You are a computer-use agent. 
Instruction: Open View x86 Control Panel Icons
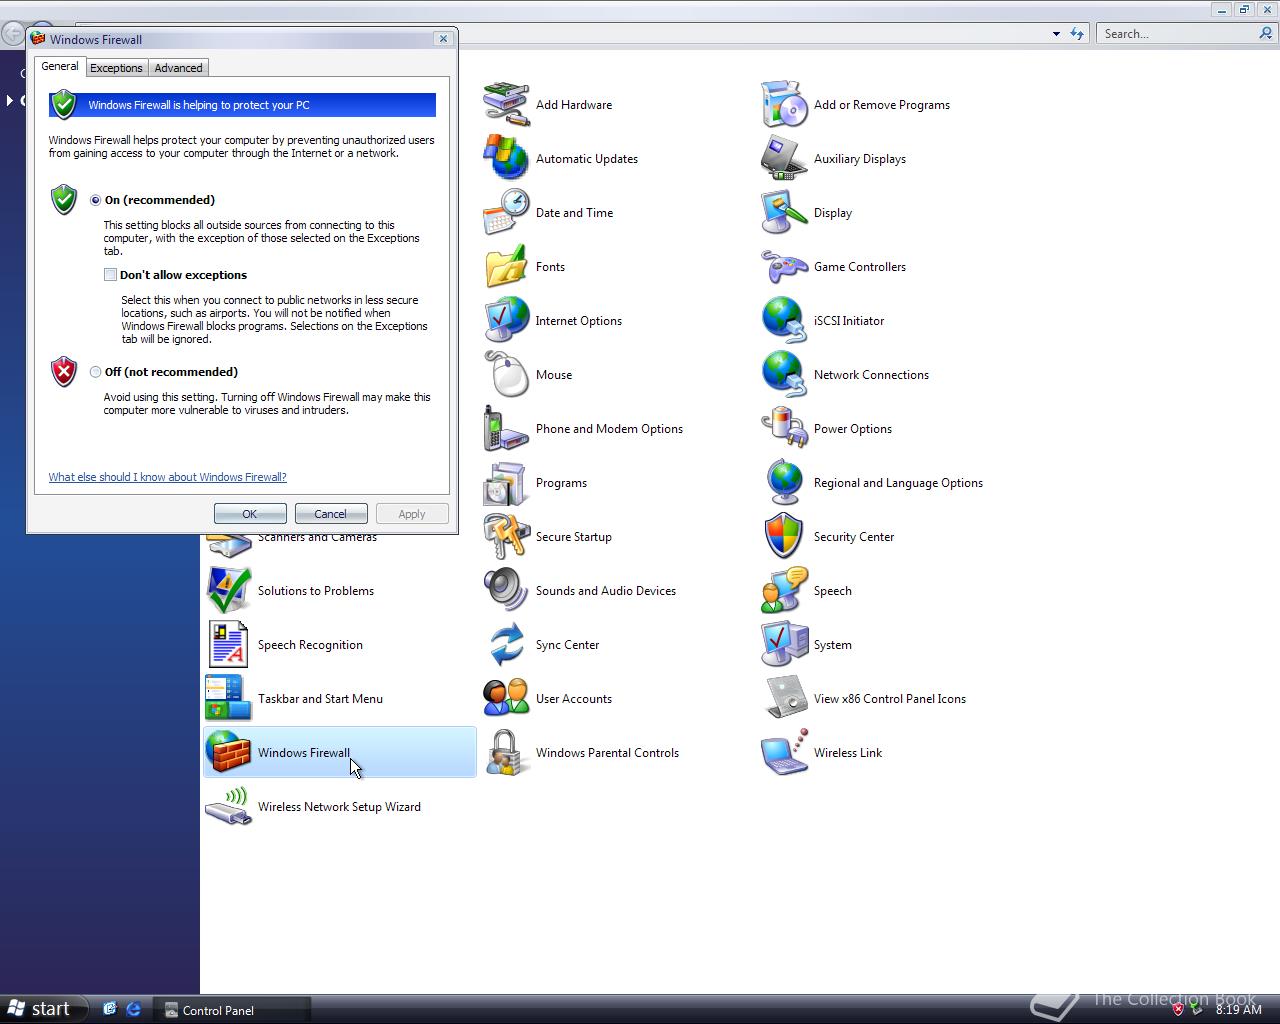(x=784, y=698)
